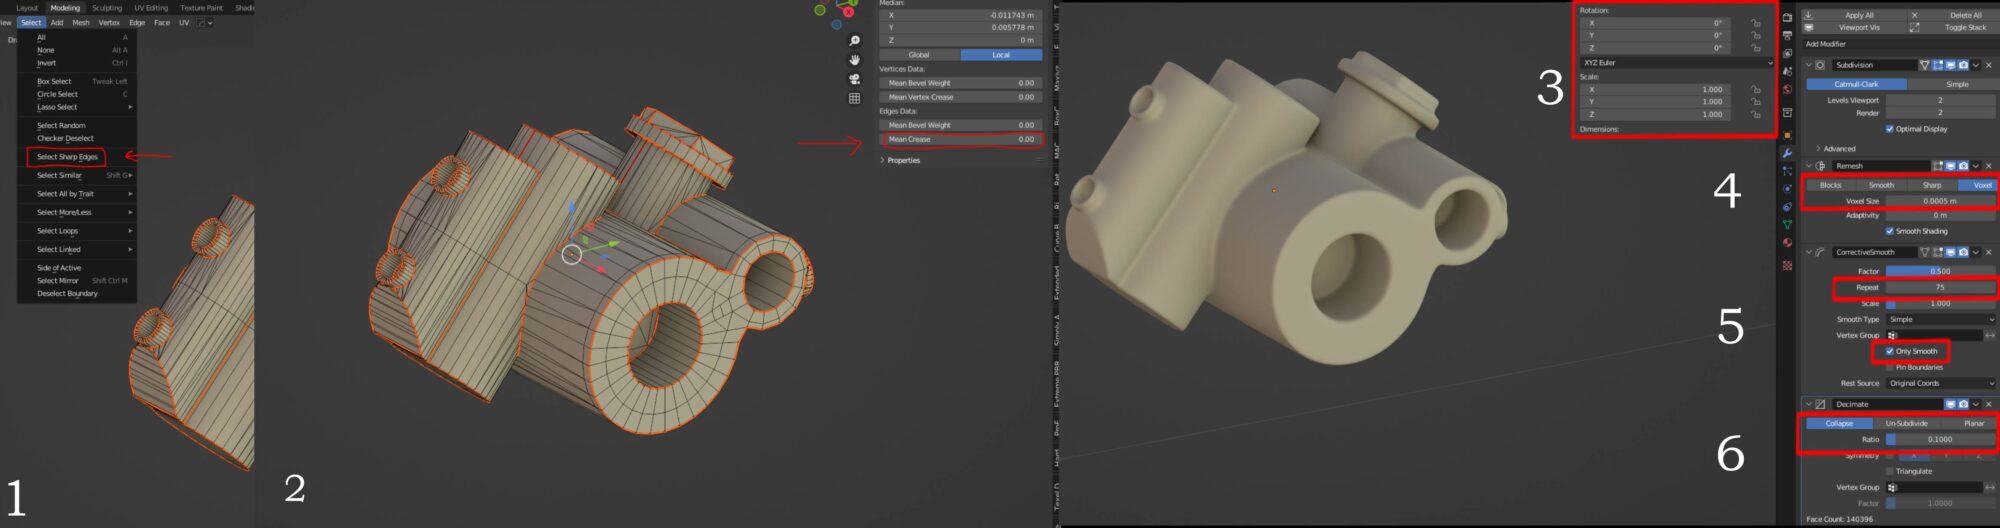Open the Modifier properties wrench tab
The height and width of the screenshot is (528, 2000).
point(1787,153)
